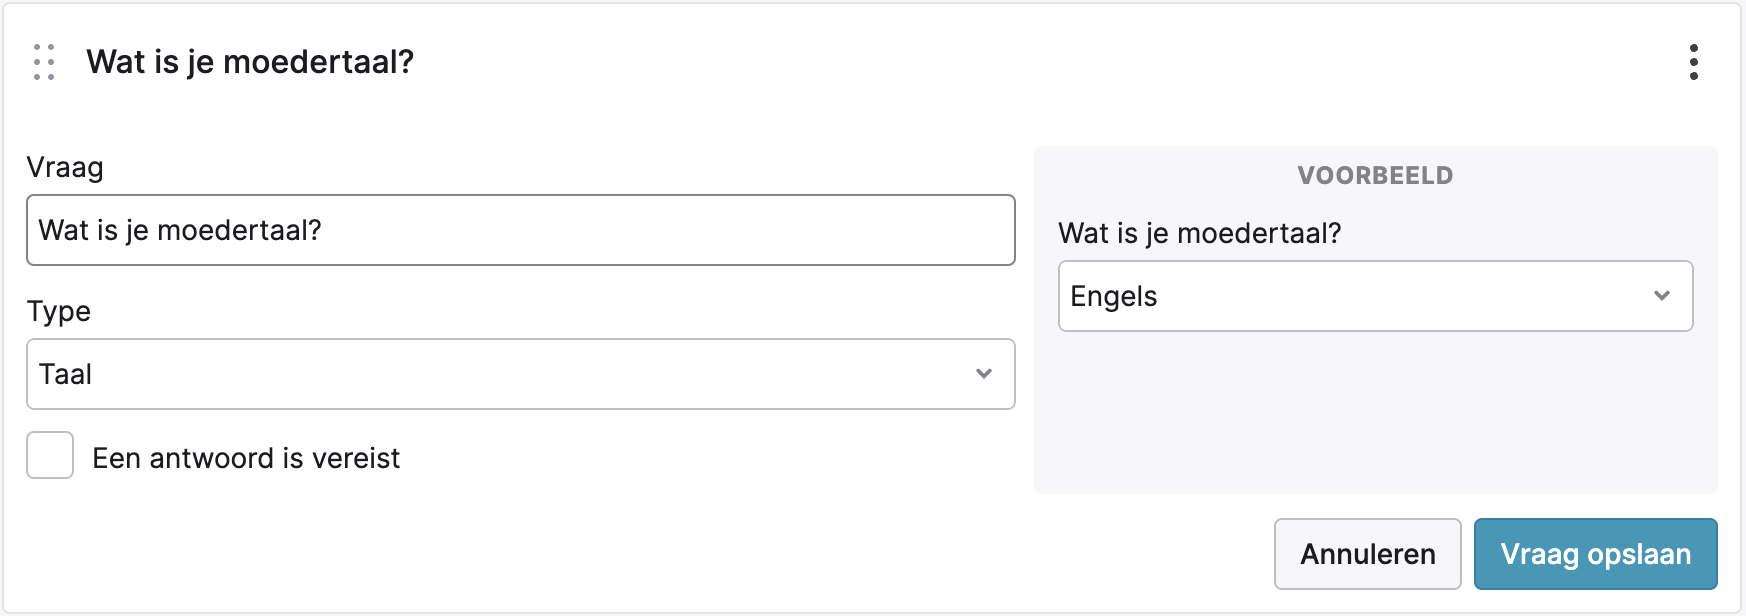Select the 'Engels' value text in preview

[x=1113, y=296]
